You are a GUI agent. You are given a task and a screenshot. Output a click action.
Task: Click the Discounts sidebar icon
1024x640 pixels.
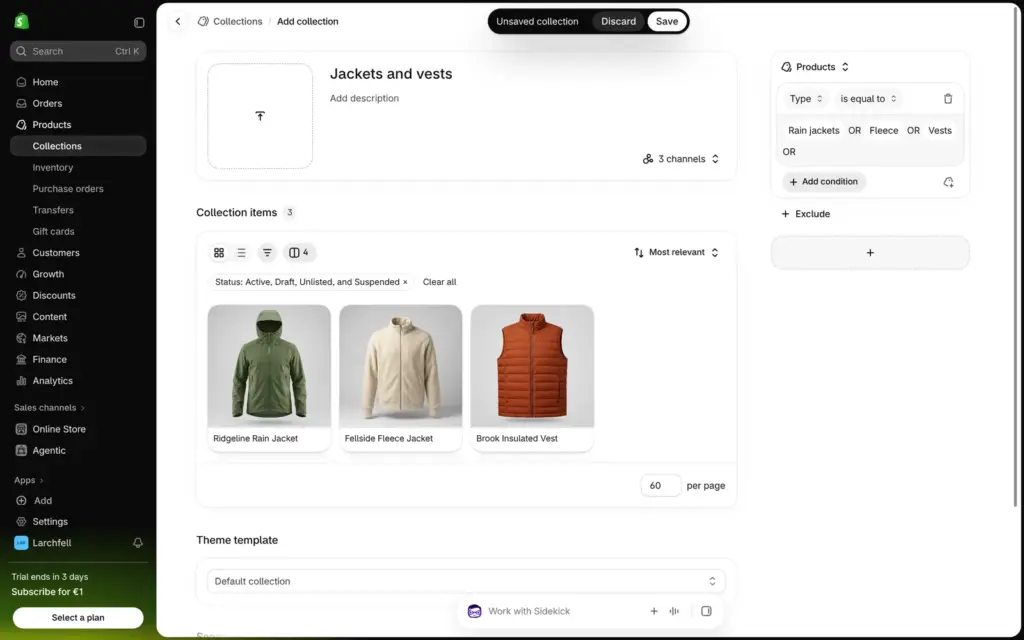tap(22, 296)
